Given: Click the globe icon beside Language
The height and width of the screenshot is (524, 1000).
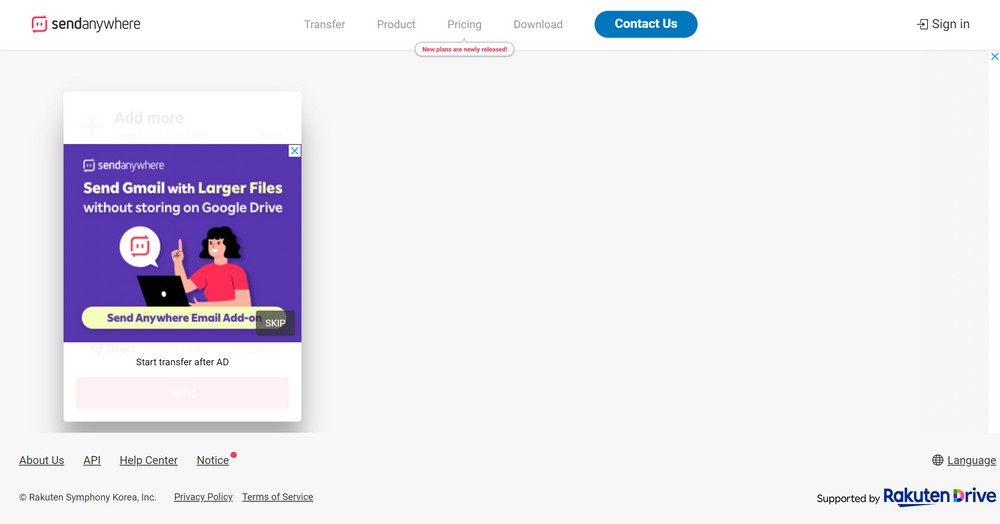Looking at the screenshot, I should [x=937, y=460].
